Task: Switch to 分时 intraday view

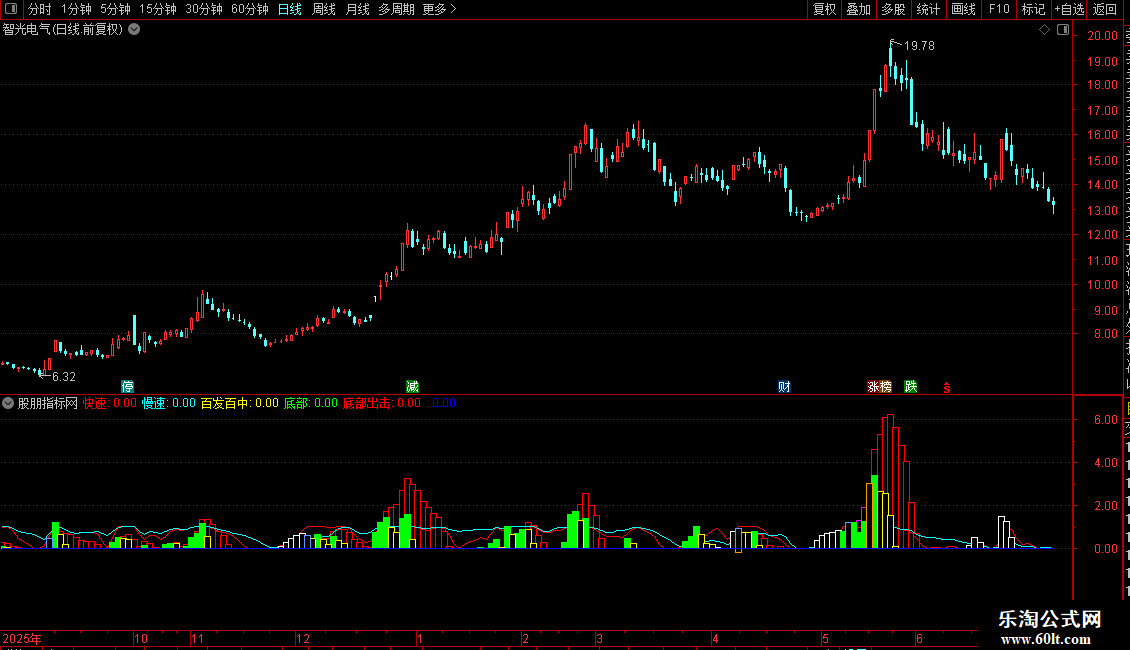Action: (x=40, y=9)
